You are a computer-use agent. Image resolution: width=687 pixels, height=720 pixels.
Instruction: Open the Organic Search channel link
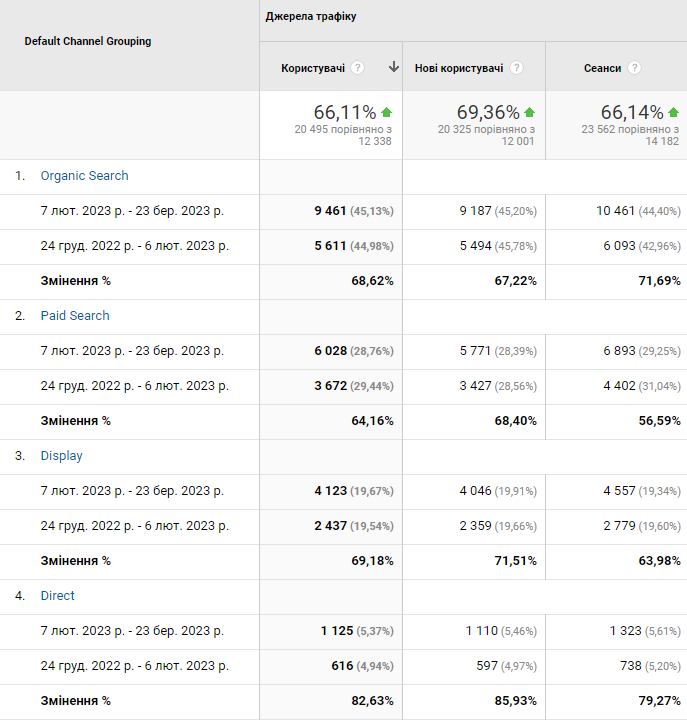tap(84, 176)
